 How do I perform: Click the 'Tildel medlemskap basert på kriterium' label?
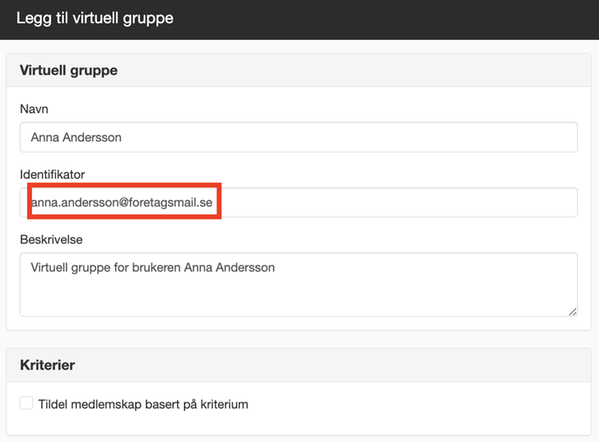click(143, 404)
